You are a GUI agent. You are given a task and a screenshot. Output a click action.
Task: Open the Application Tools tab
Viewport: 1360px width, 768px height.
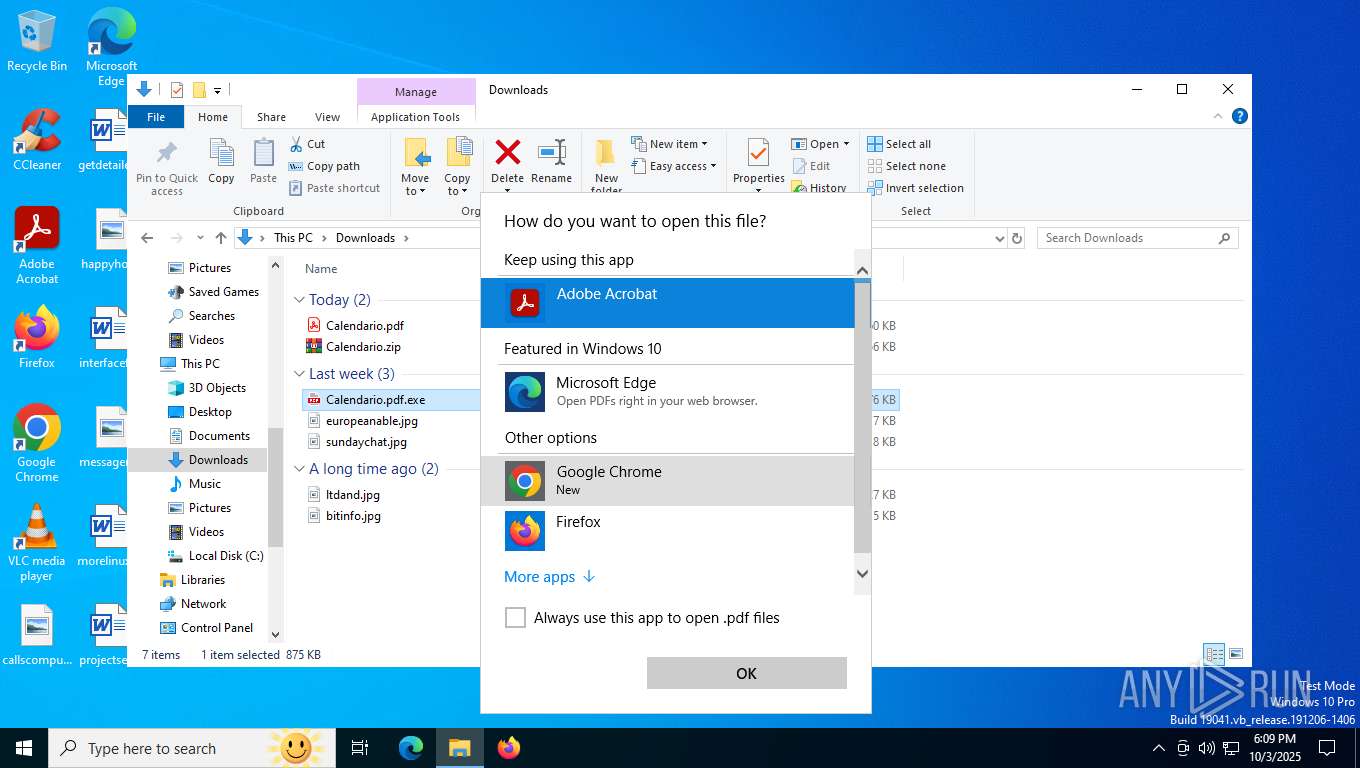[x=415, y=117]
